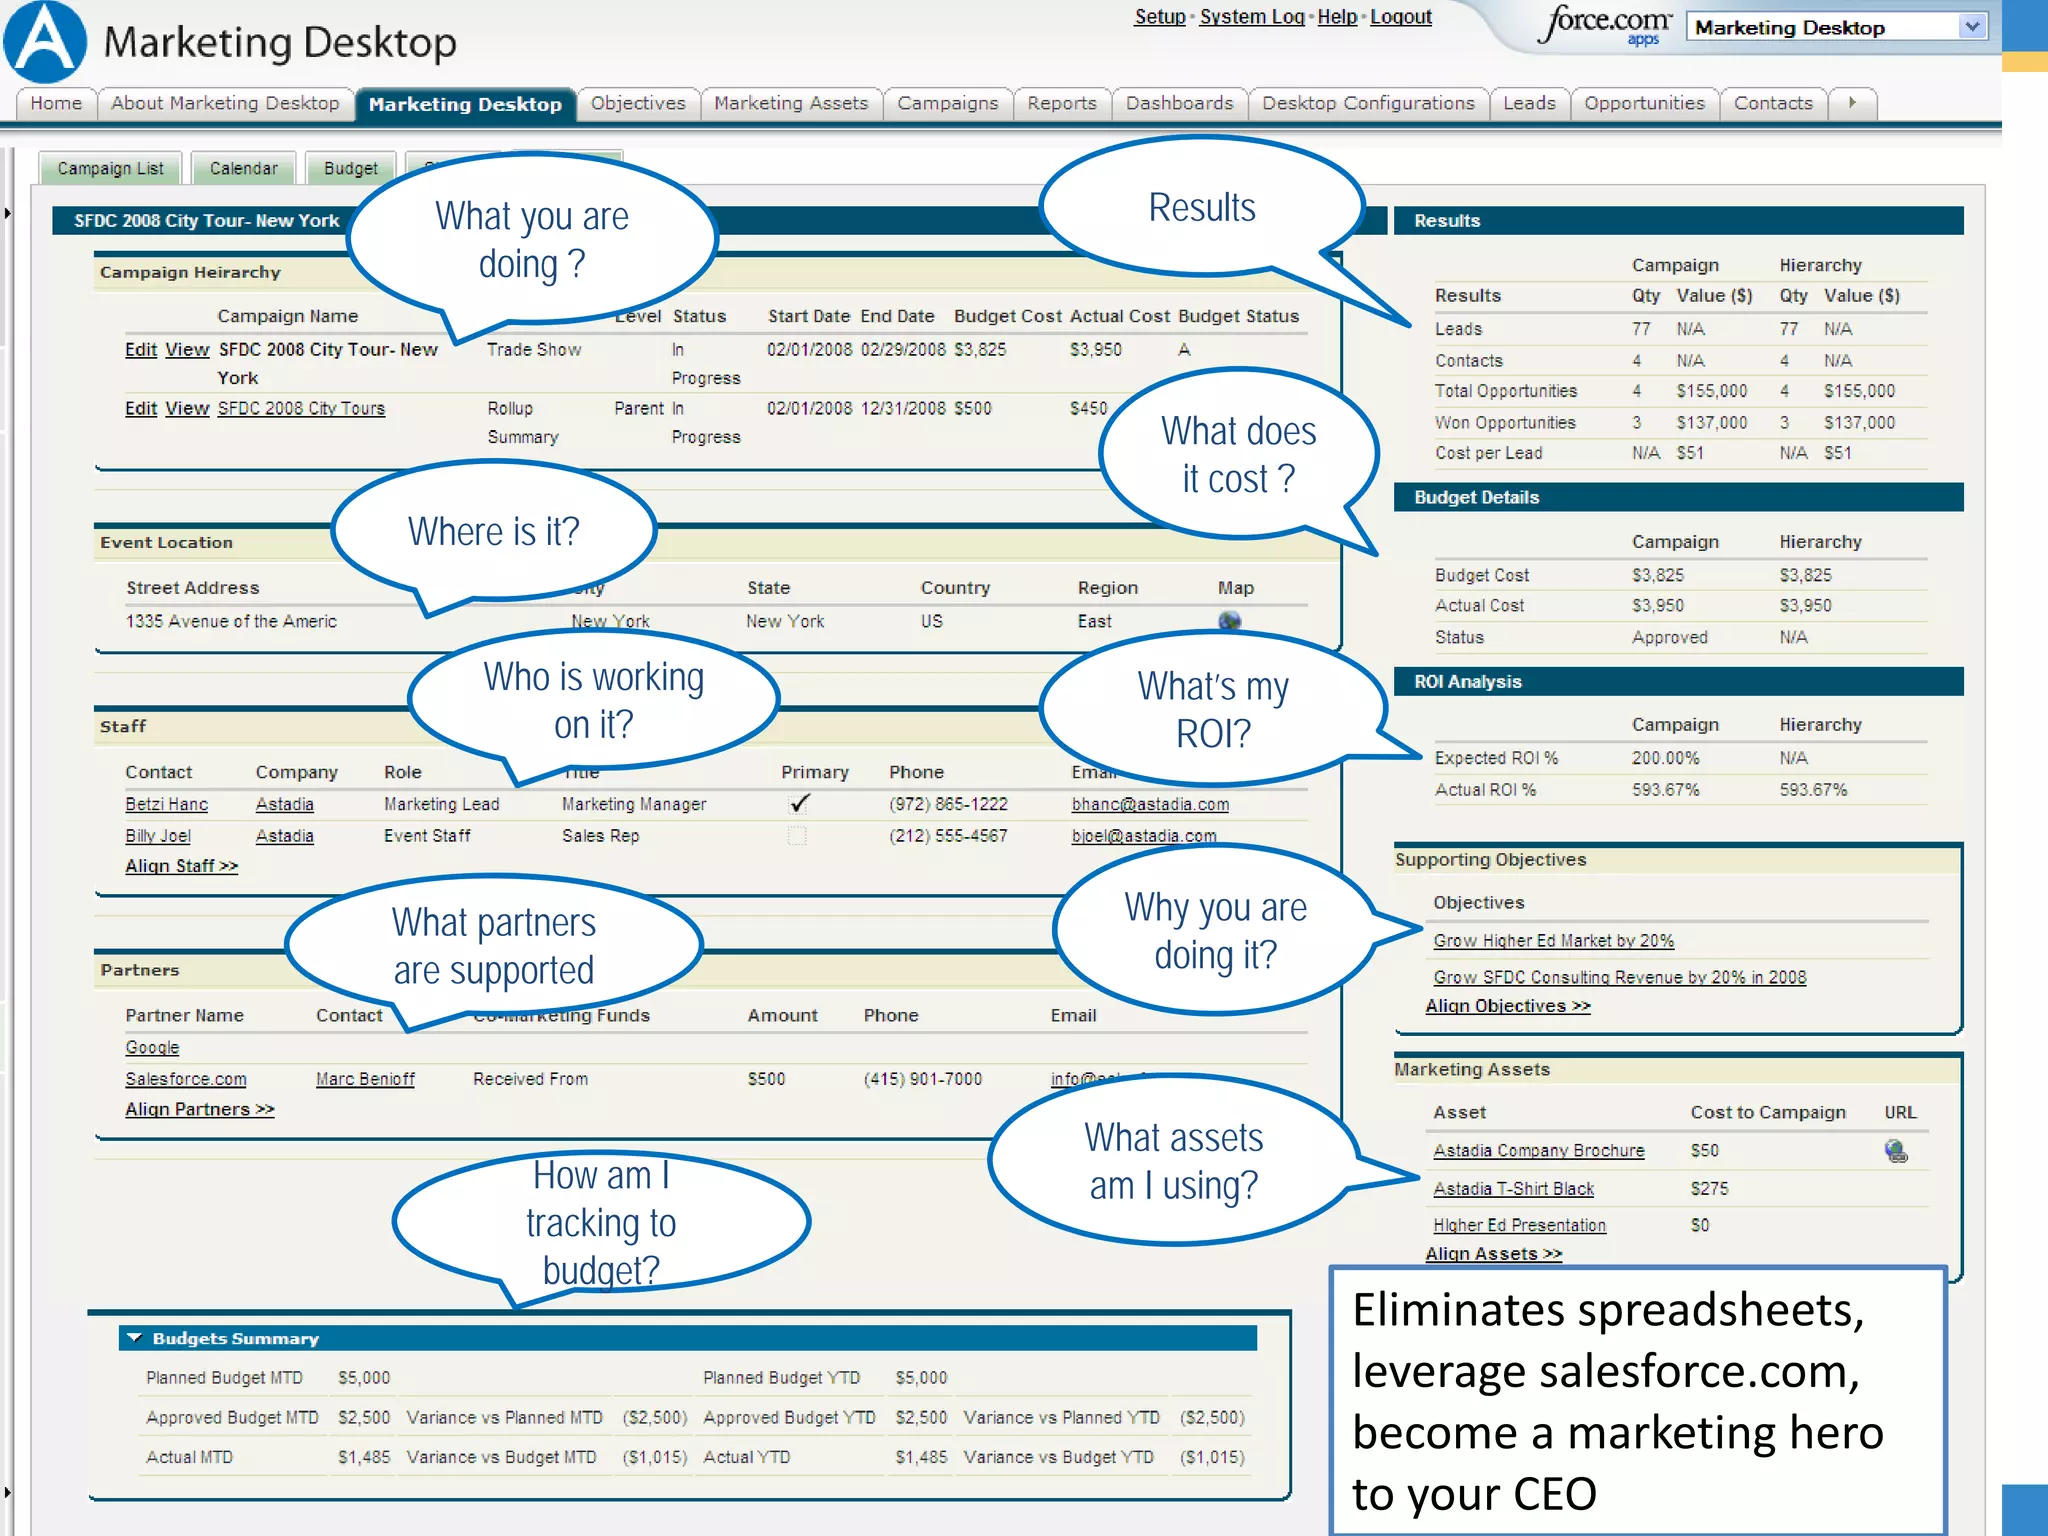Viewport: 2048px width, 1536px height.
Task: Toggle Betzi Hanc's Primary checkbox
Action: pos(798,804)
